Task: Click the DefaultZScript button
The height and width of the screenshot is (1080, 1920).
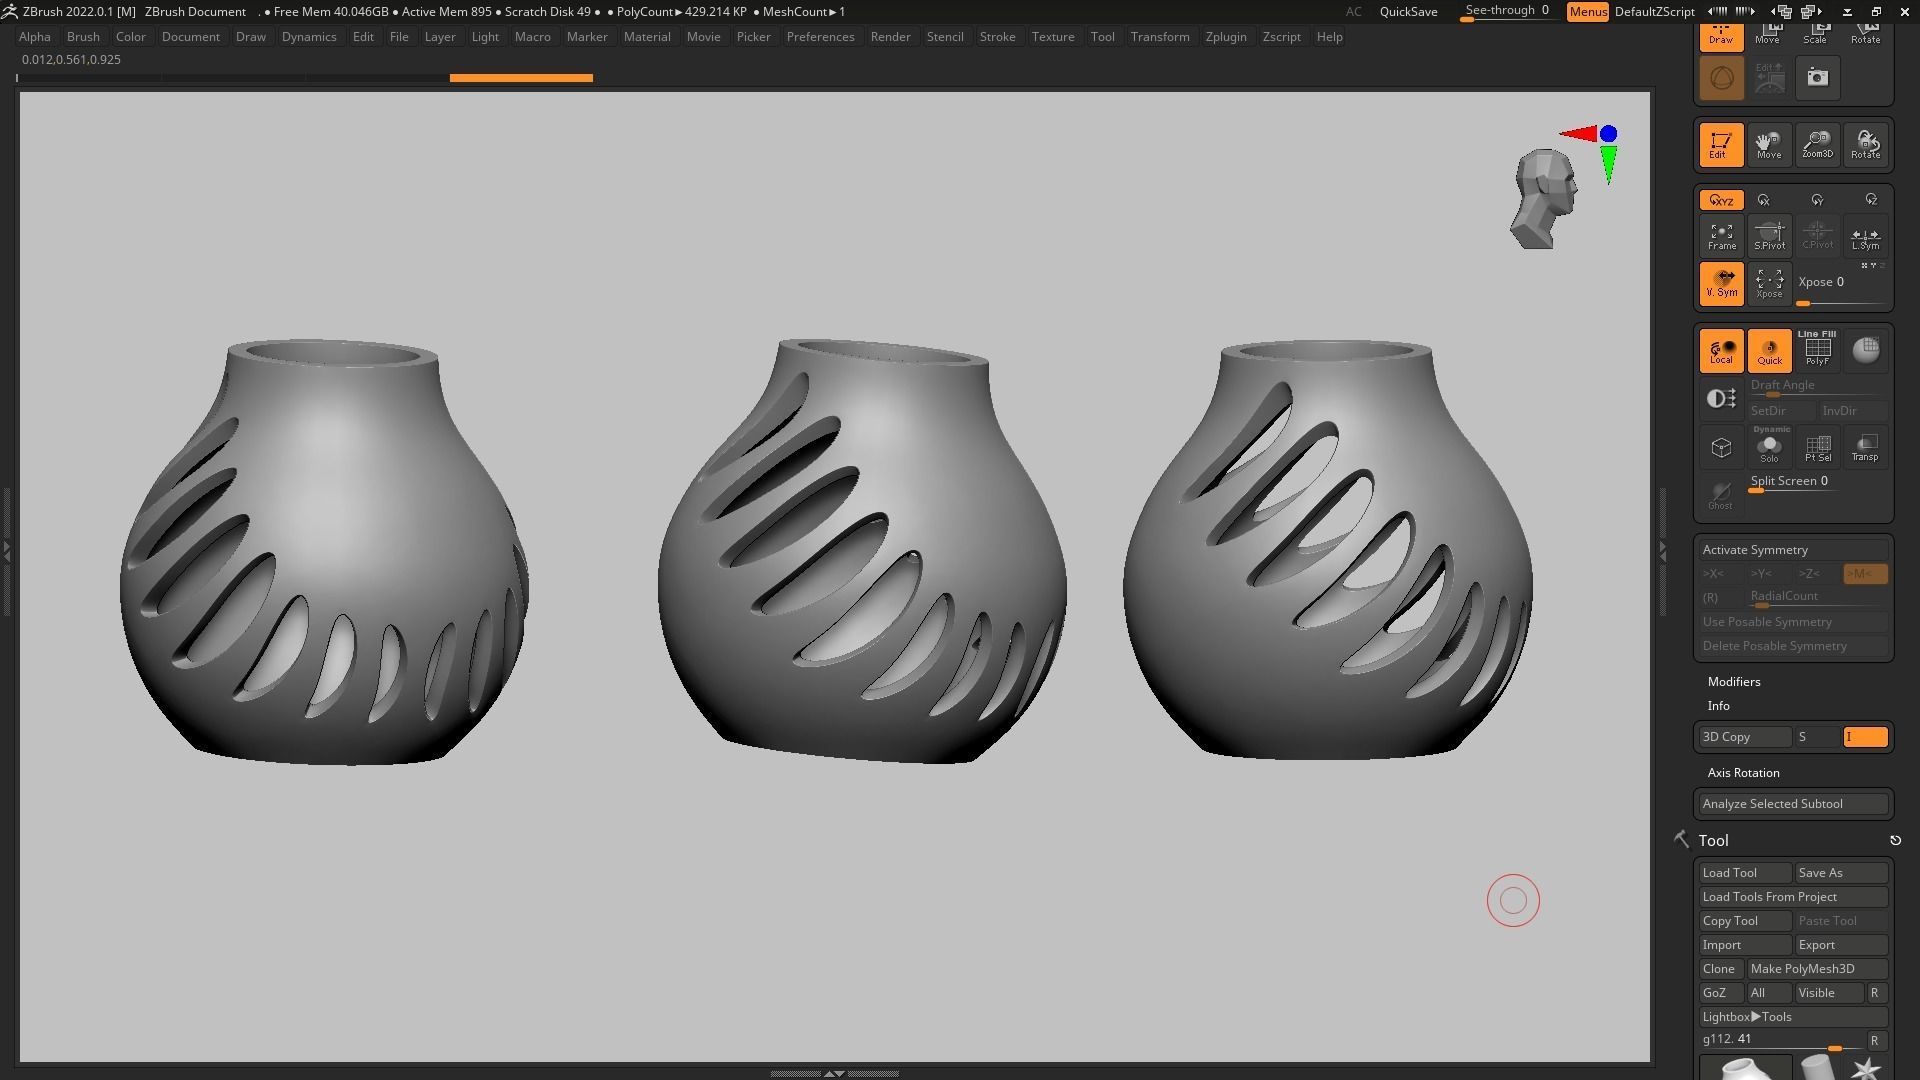Action: pos(1655,12)
